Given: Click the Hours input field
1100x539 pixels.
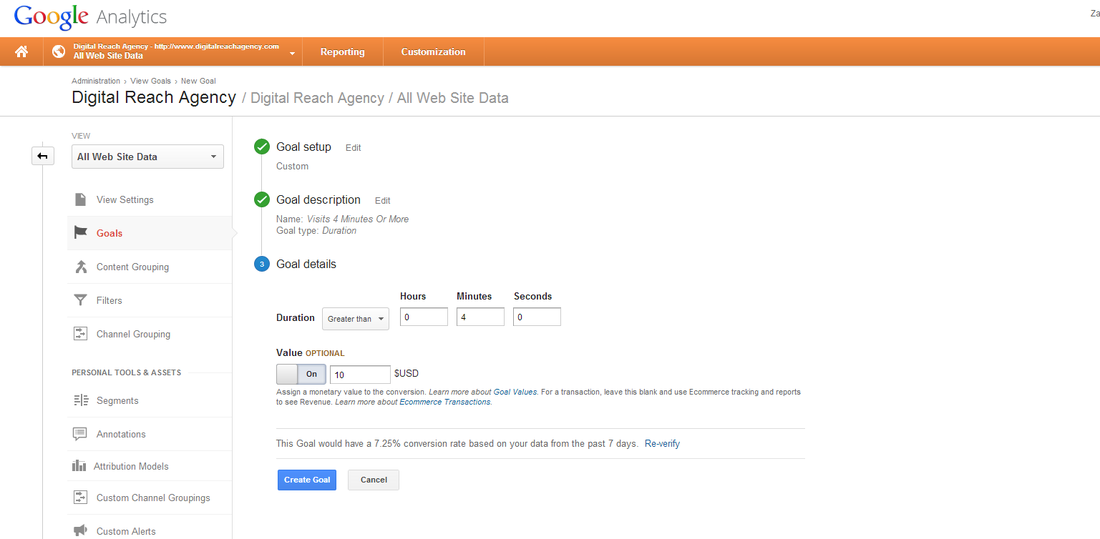Looking at the screenshot, I should (424, 317).
